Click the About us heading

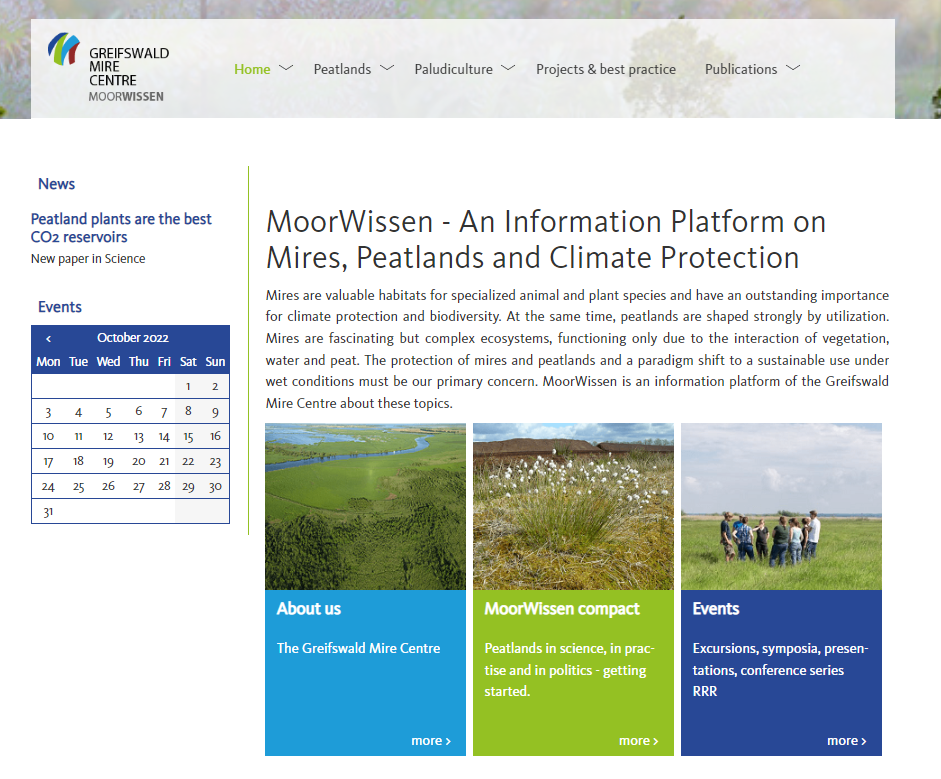[x=309, y=608]
